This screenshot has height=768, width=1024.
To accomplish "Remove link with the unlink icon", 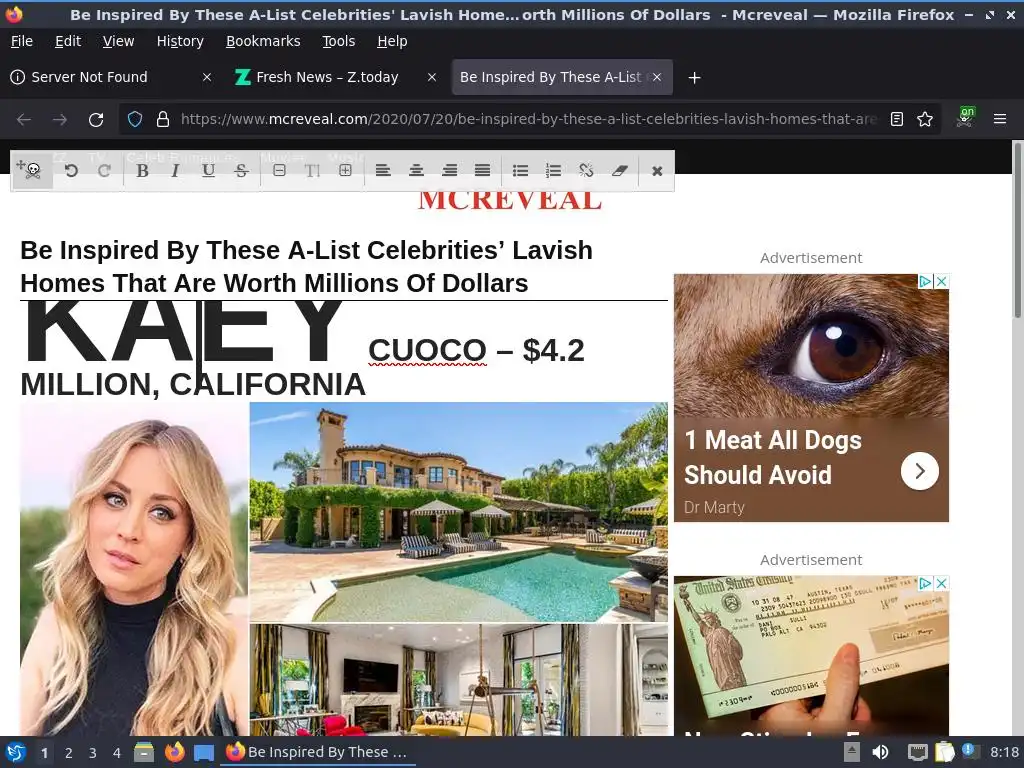I will point(586,170).
